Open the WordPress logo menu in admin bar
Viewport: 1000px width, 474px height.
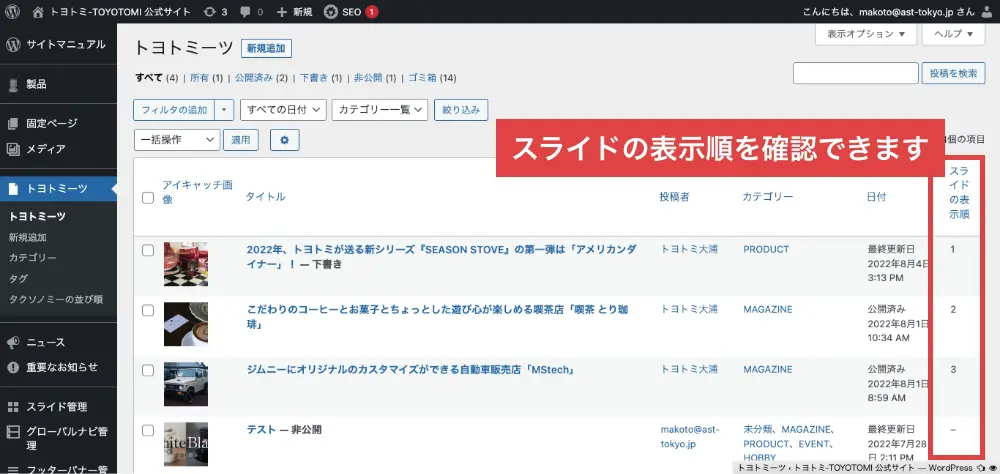pyautogui.click(x=12, y=11)
